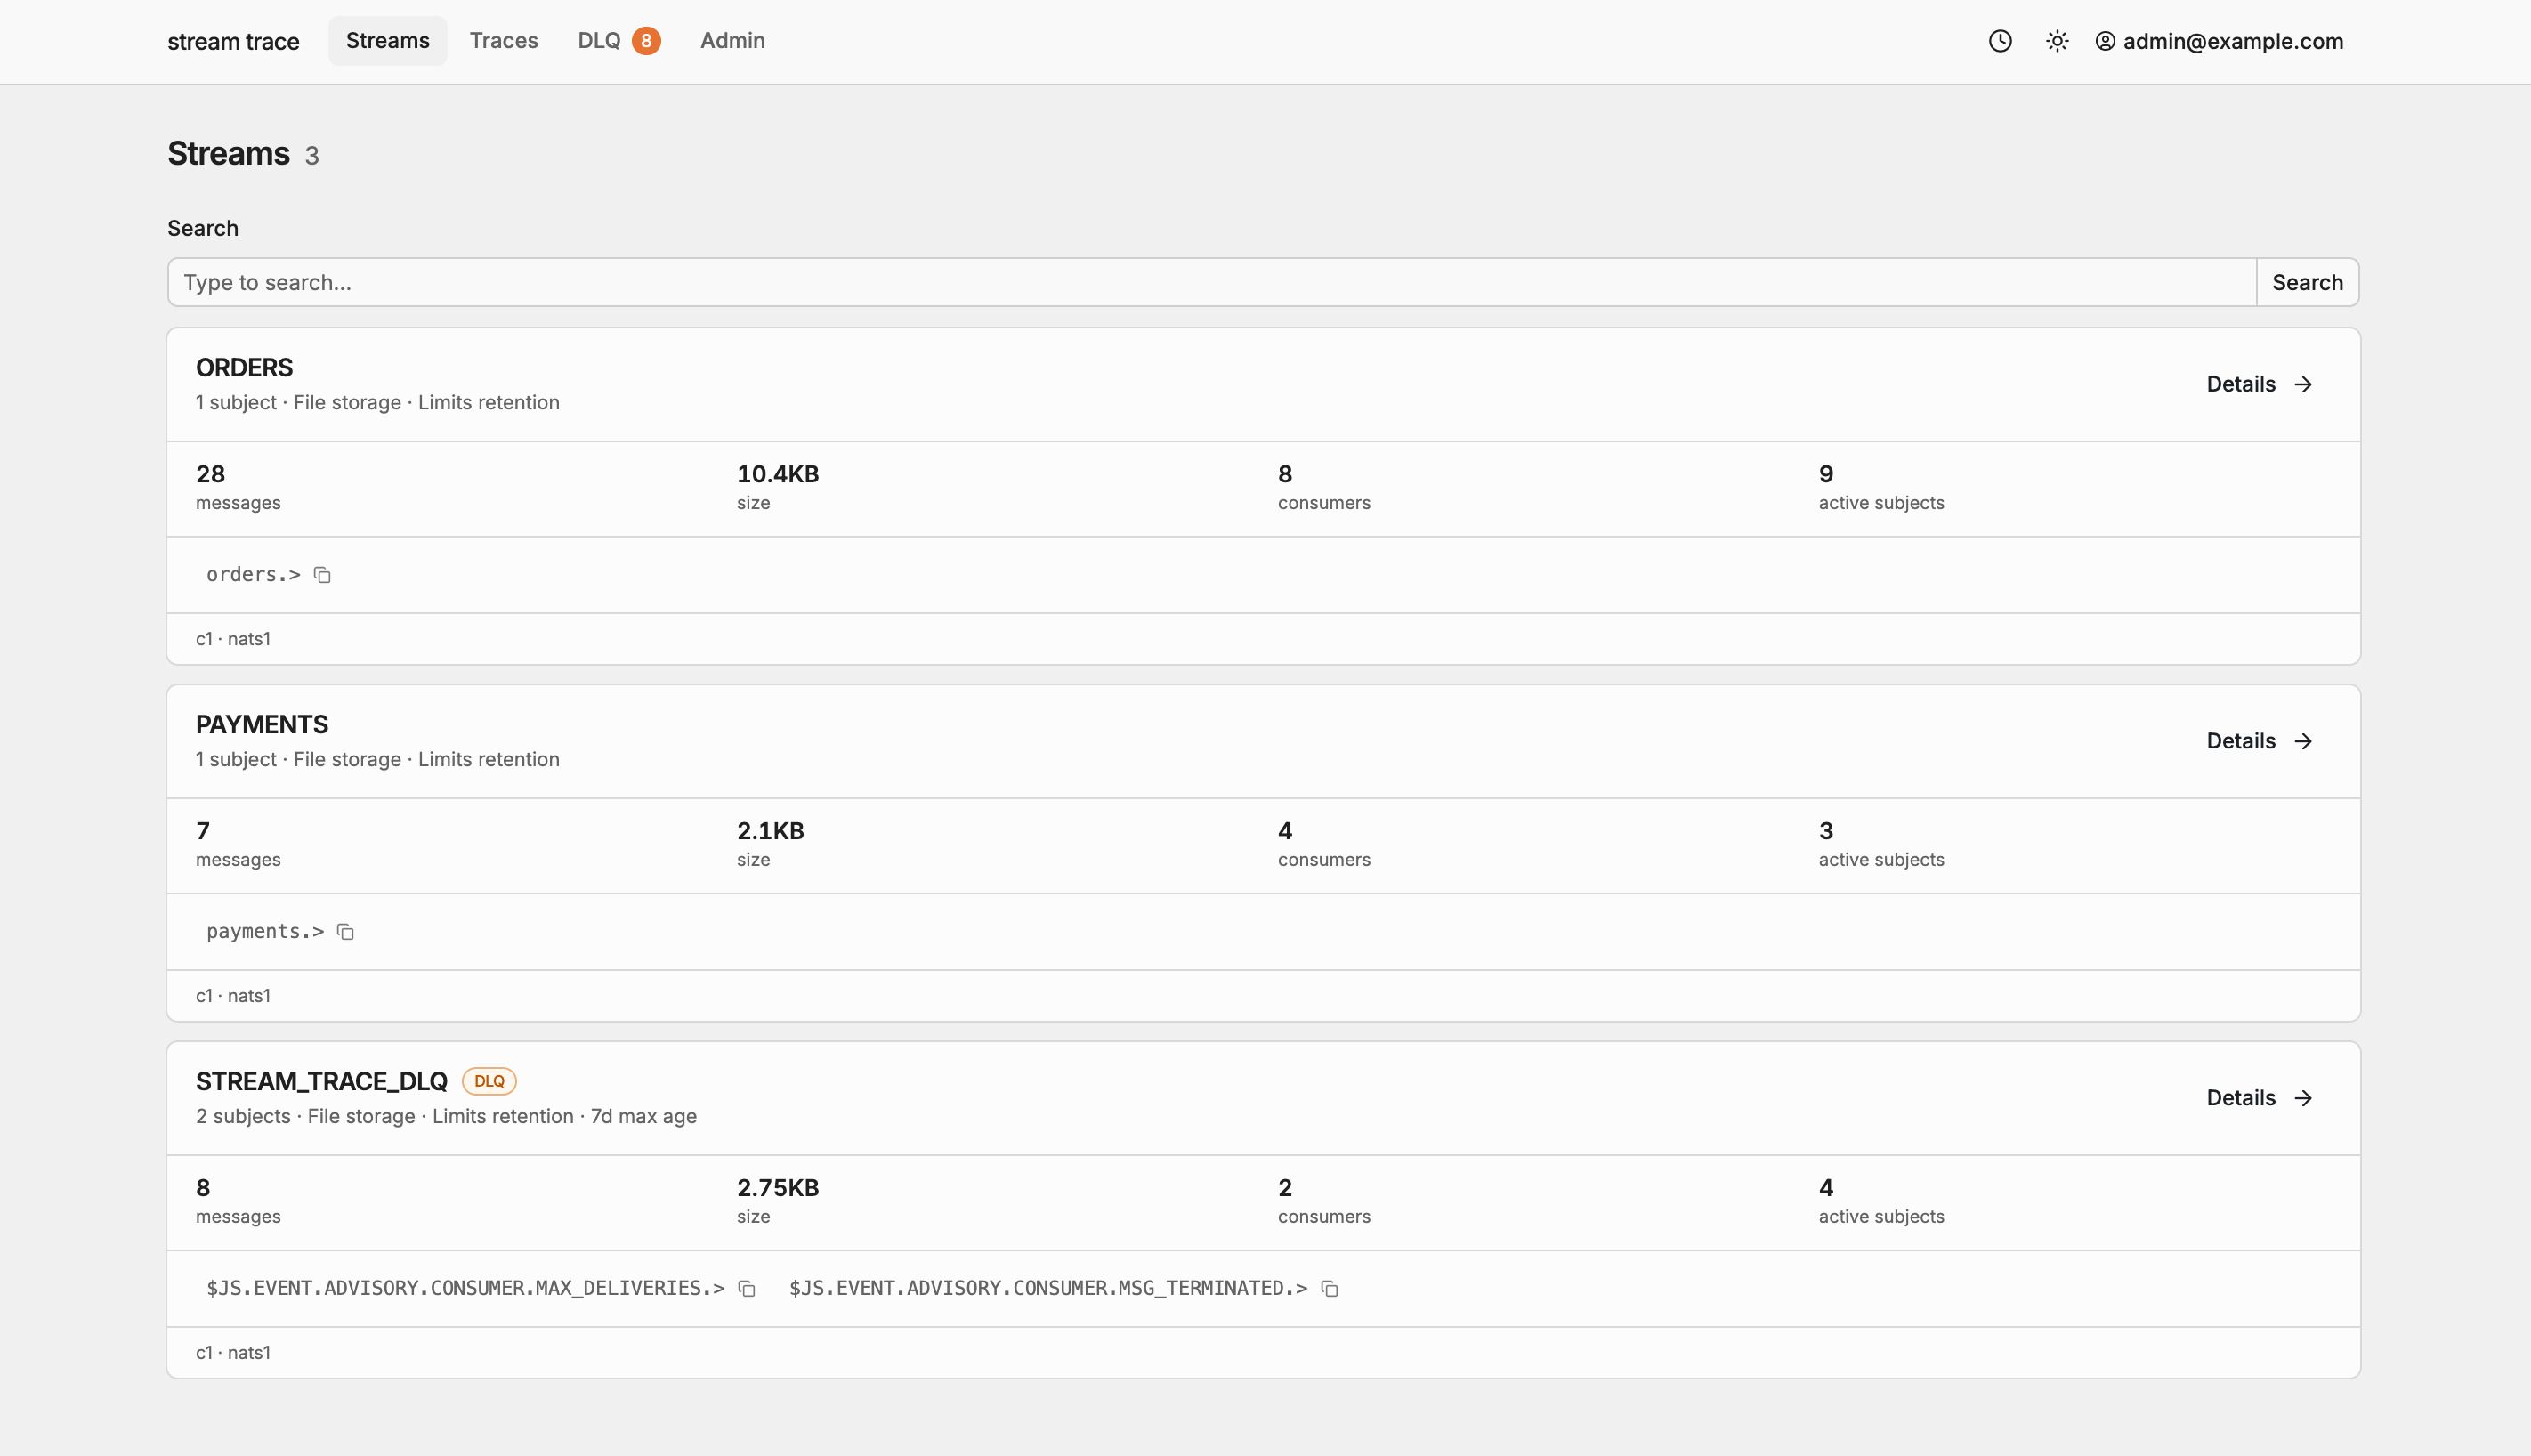Open the clock history icon
Viewport: 2531px width, 1456px height.
1999,41
